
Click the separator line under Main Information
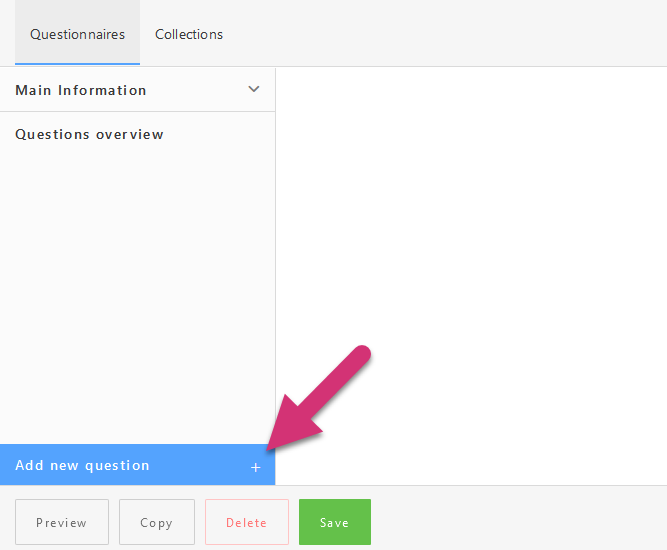(137, 111)
